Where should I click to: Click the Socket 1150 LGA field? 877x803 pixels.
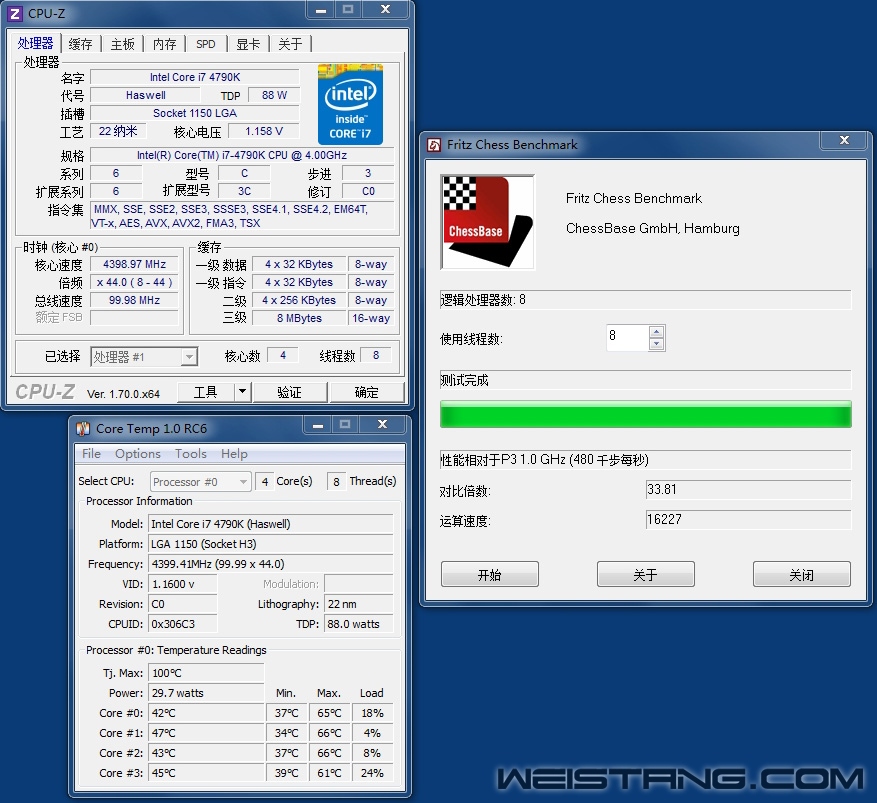pos(195,113)
